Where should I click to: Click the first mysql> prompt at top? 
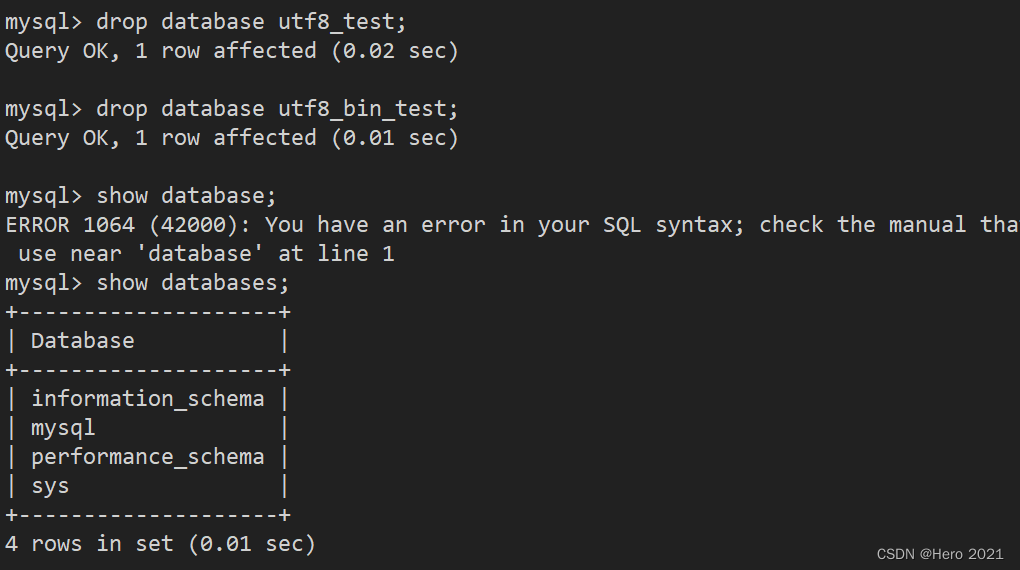click(x=44, y=22)
